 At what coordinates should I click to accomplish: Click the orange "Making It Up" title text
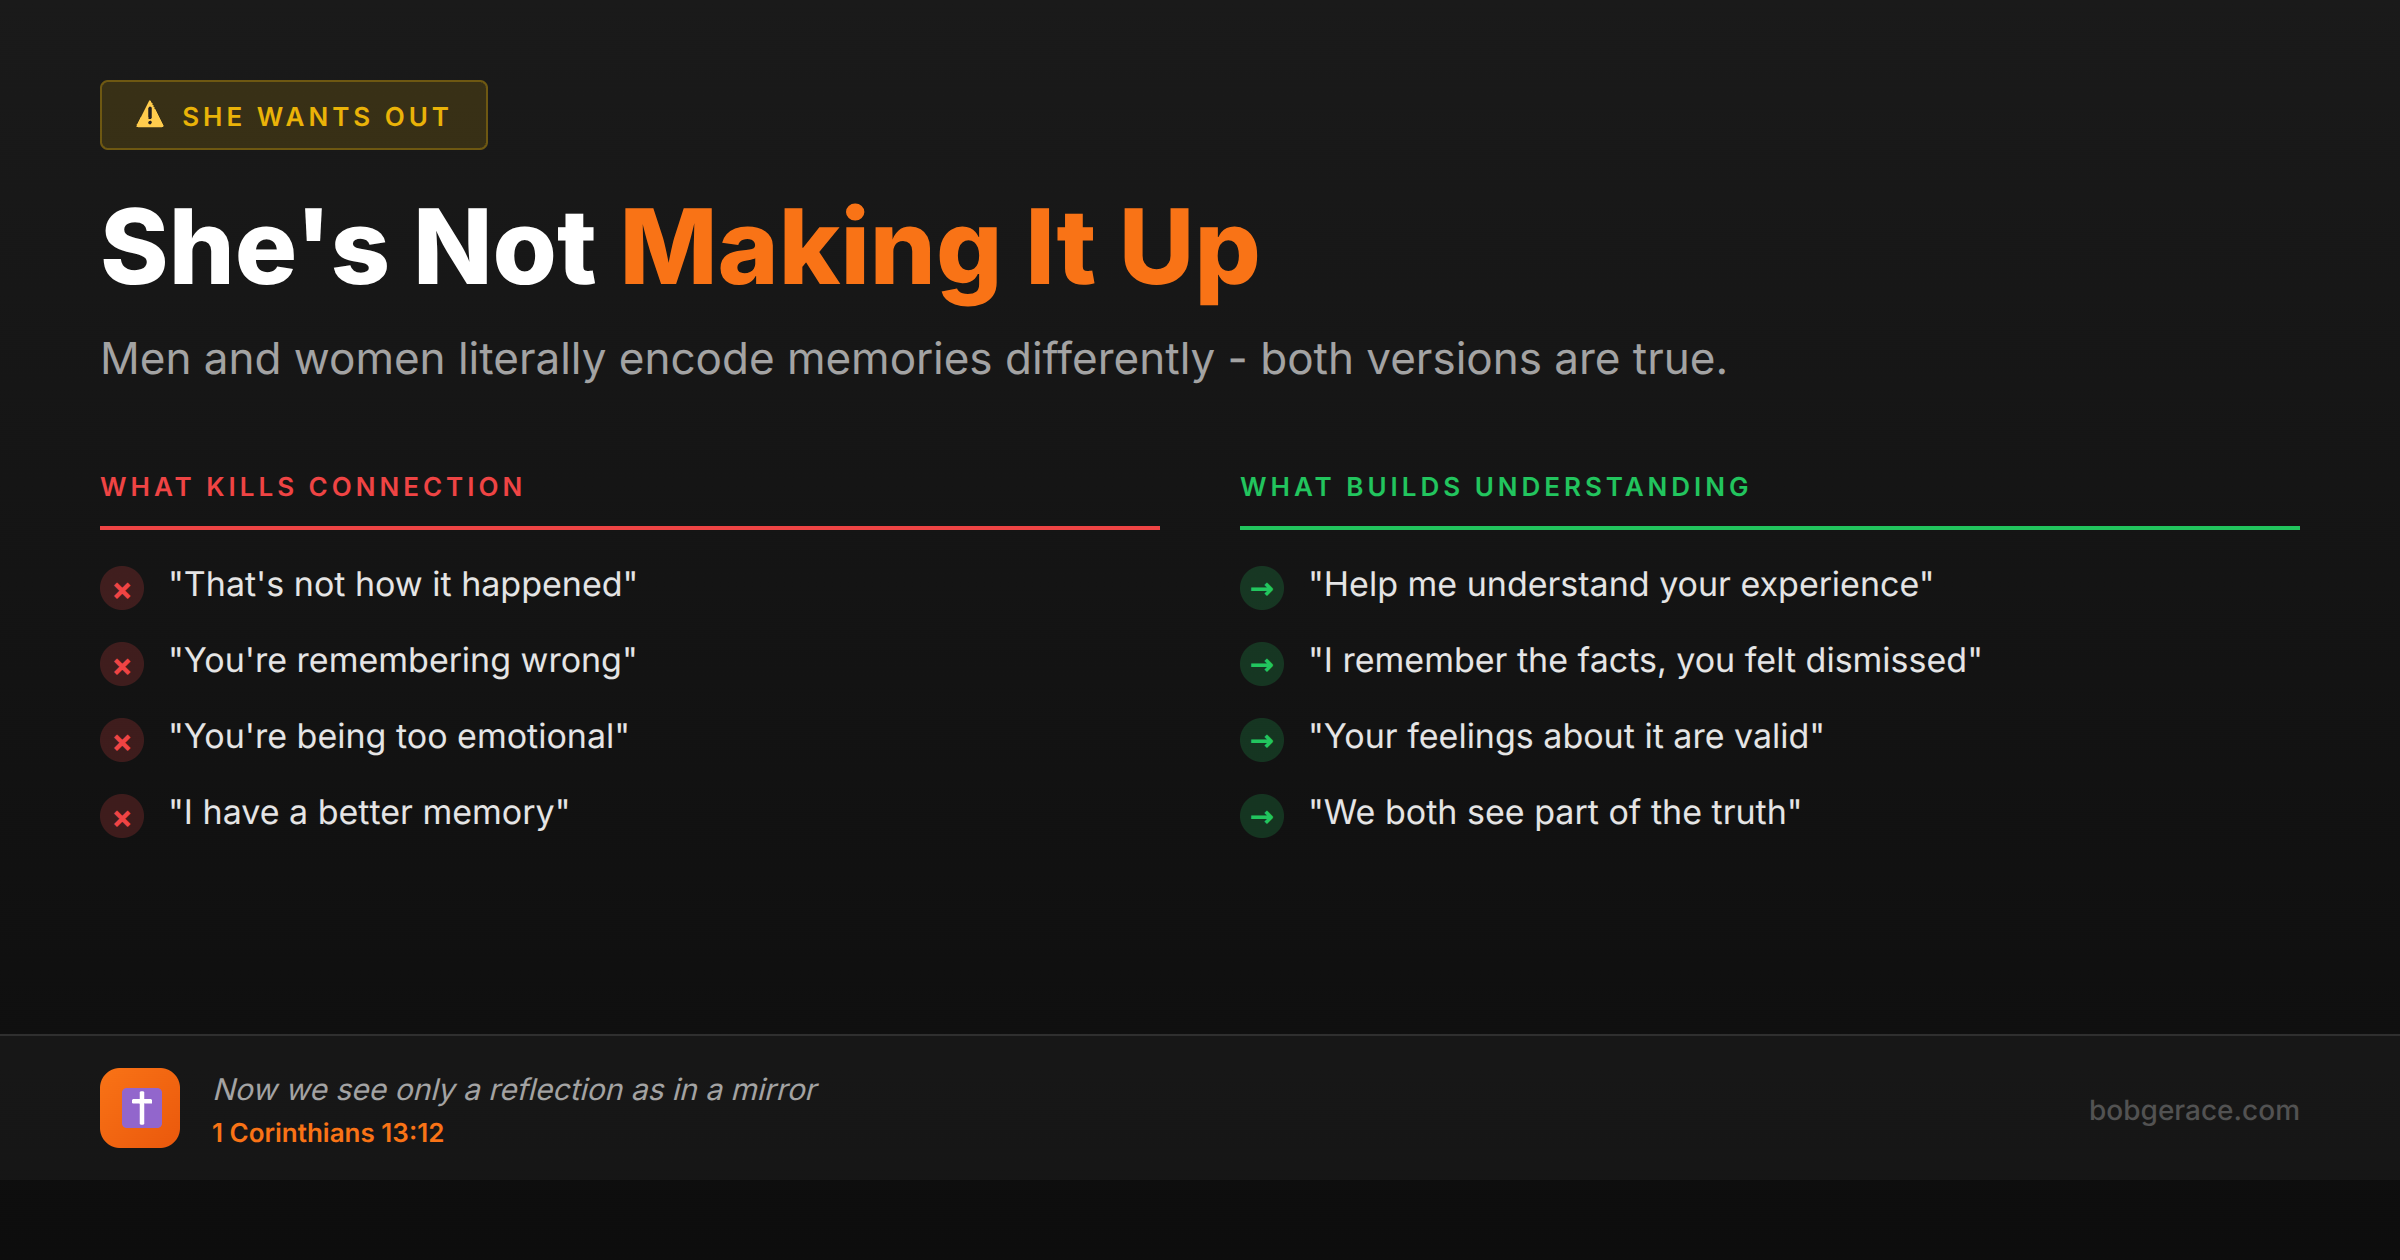click(939, 248)
